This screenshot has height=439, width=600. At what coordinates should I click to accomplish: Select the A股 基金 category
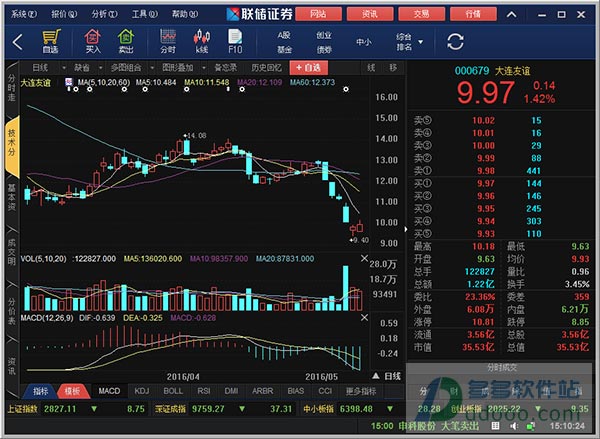point(284,42)
